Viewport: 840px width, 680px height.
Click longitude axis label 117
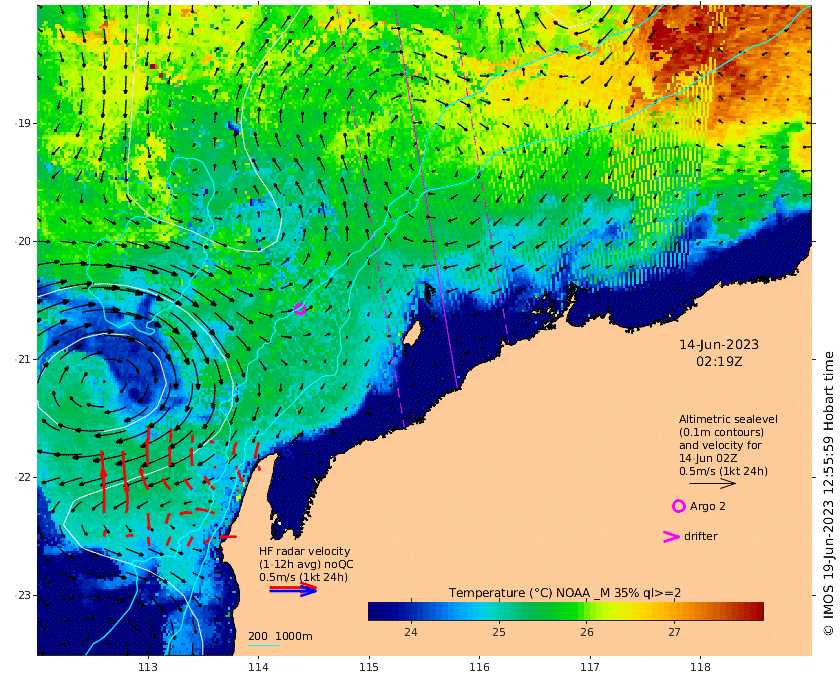(x=590, y=667)
